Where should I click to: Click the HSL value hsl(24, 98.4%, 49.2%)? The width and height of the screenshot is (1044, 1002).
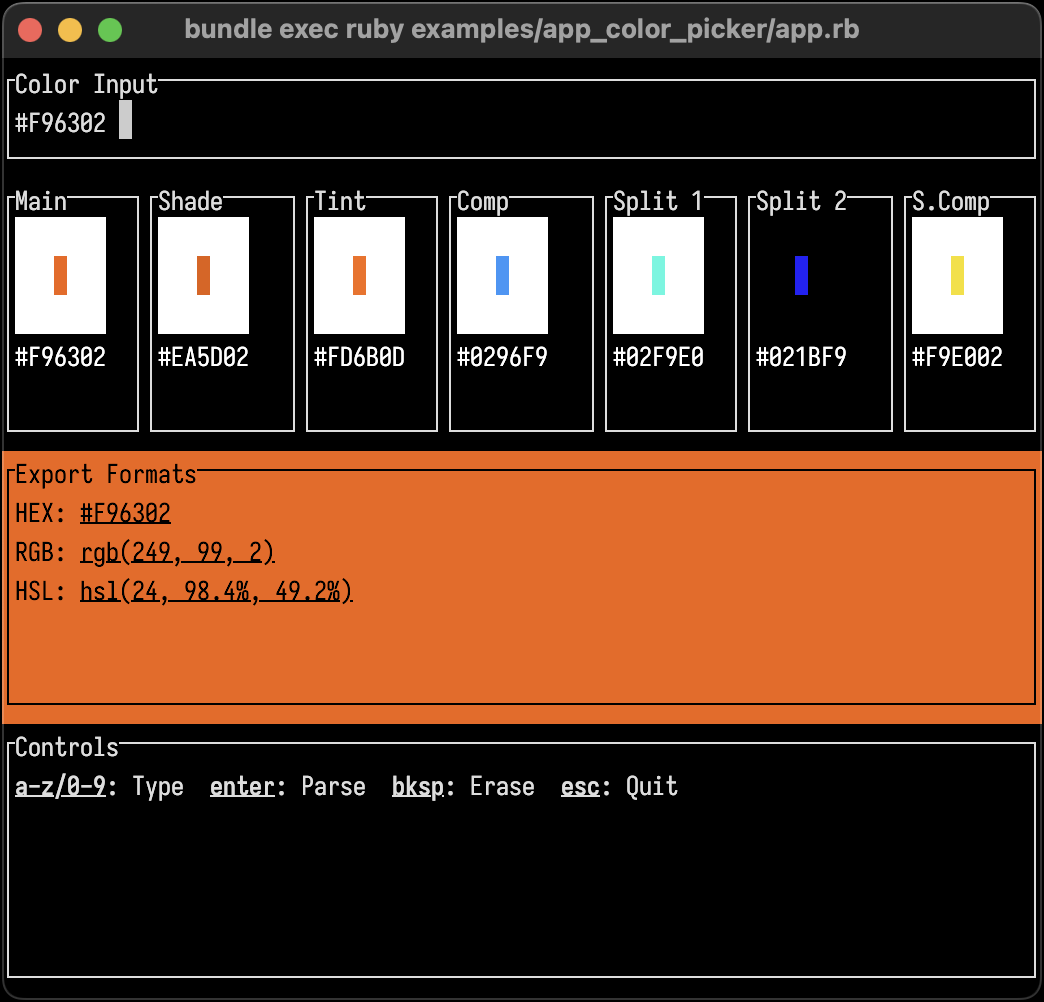[x=216, y=591]
